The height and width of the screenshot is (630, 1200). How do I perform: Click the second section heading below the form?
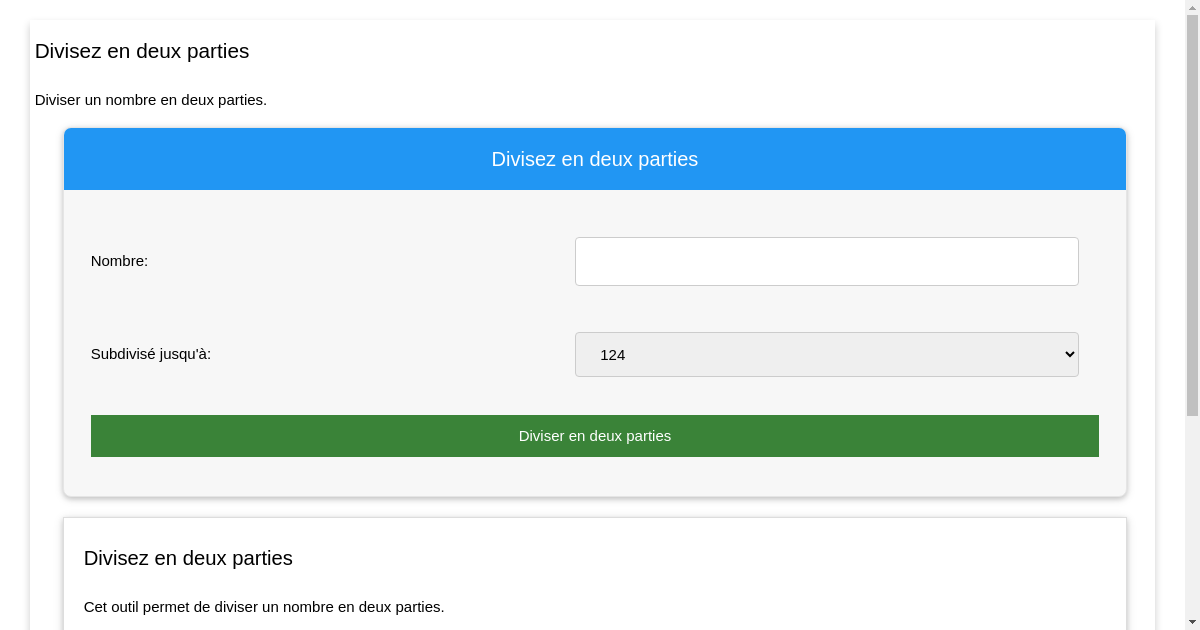(188, 558)
